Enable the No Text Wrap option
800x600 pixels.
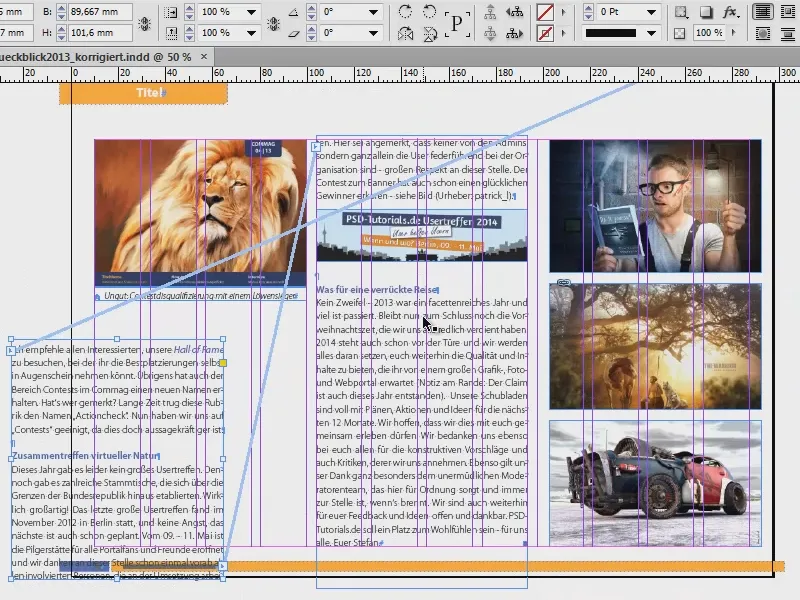tap(763, 10)
